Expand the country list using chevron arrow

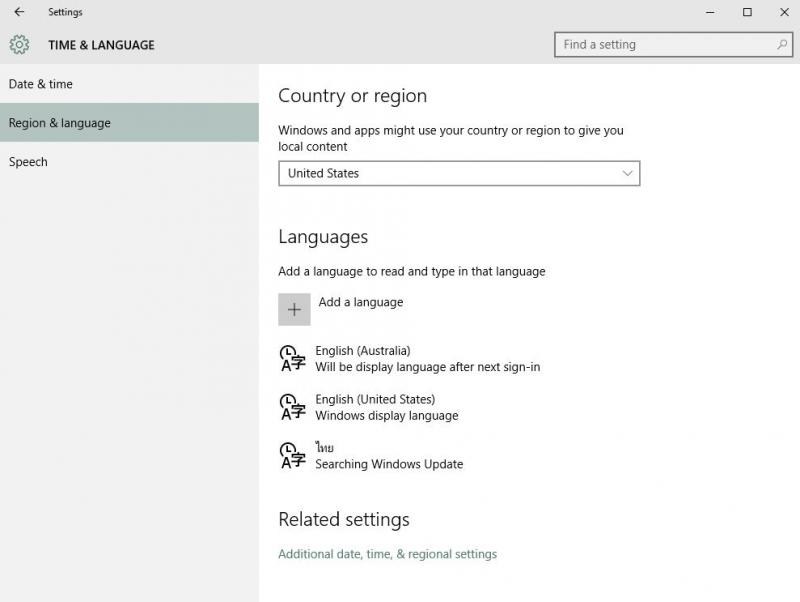(627, 173)
